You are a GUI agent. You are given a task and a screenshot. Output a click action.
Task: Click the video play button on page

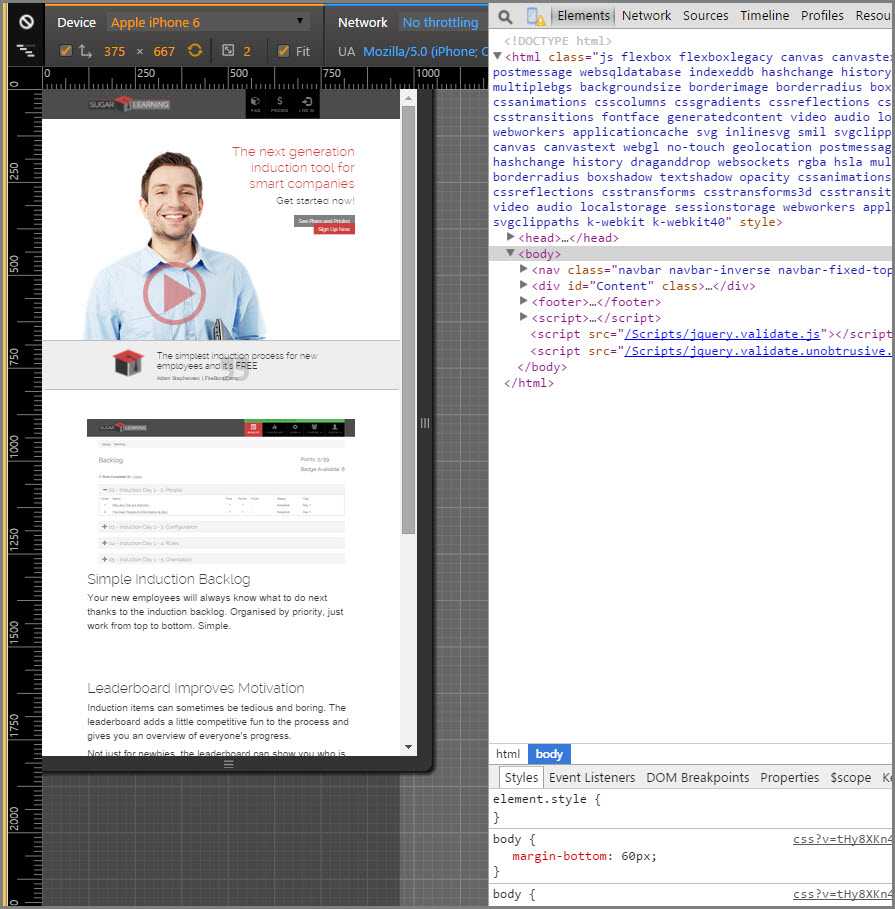pos(174,293)
